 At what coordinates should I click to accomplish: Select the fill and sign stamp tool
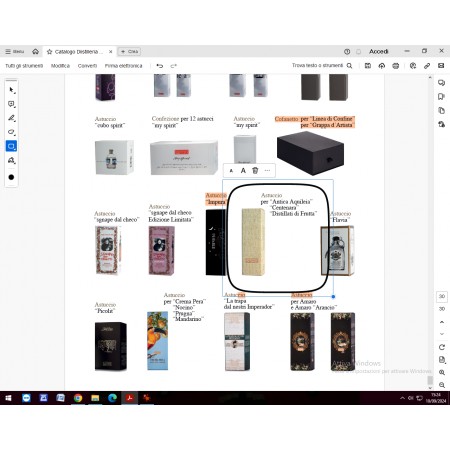point(12,160)
